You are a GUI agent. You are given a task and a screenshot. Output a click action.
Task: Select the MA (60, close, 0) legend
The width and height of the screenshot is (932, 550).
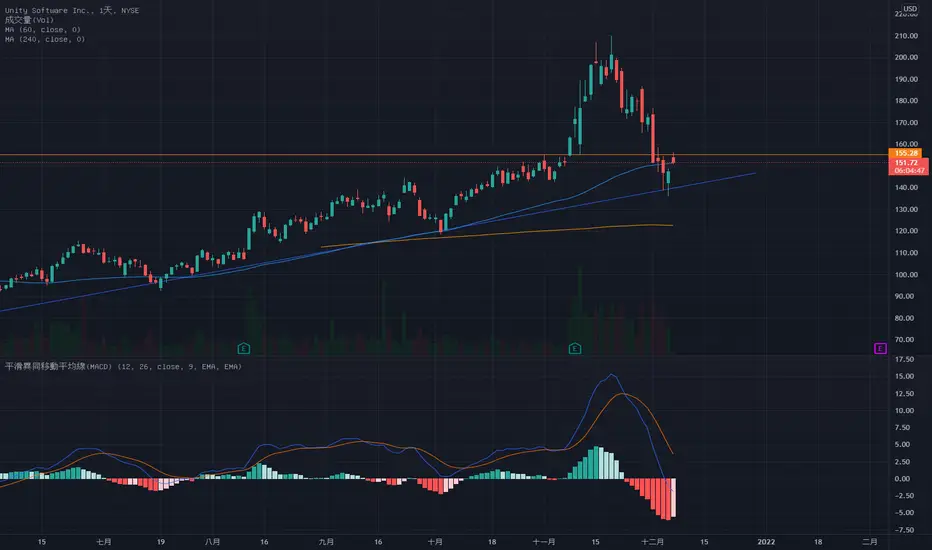pyautogui.click(x=43, y=29)
